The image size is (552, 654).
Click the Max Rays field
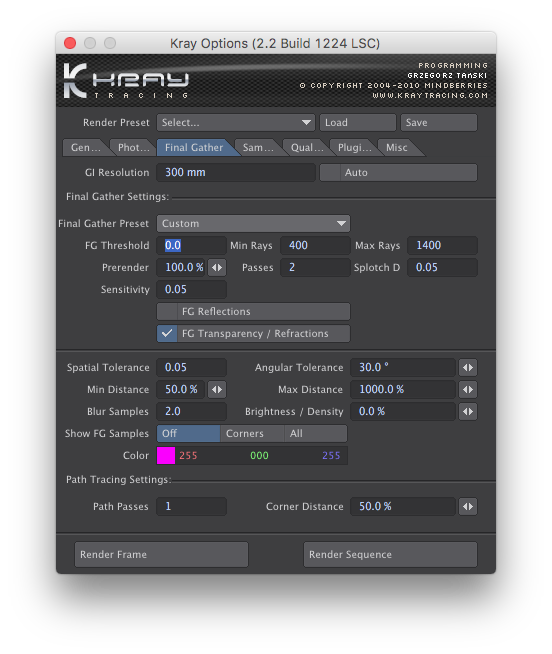coord(442,246)
